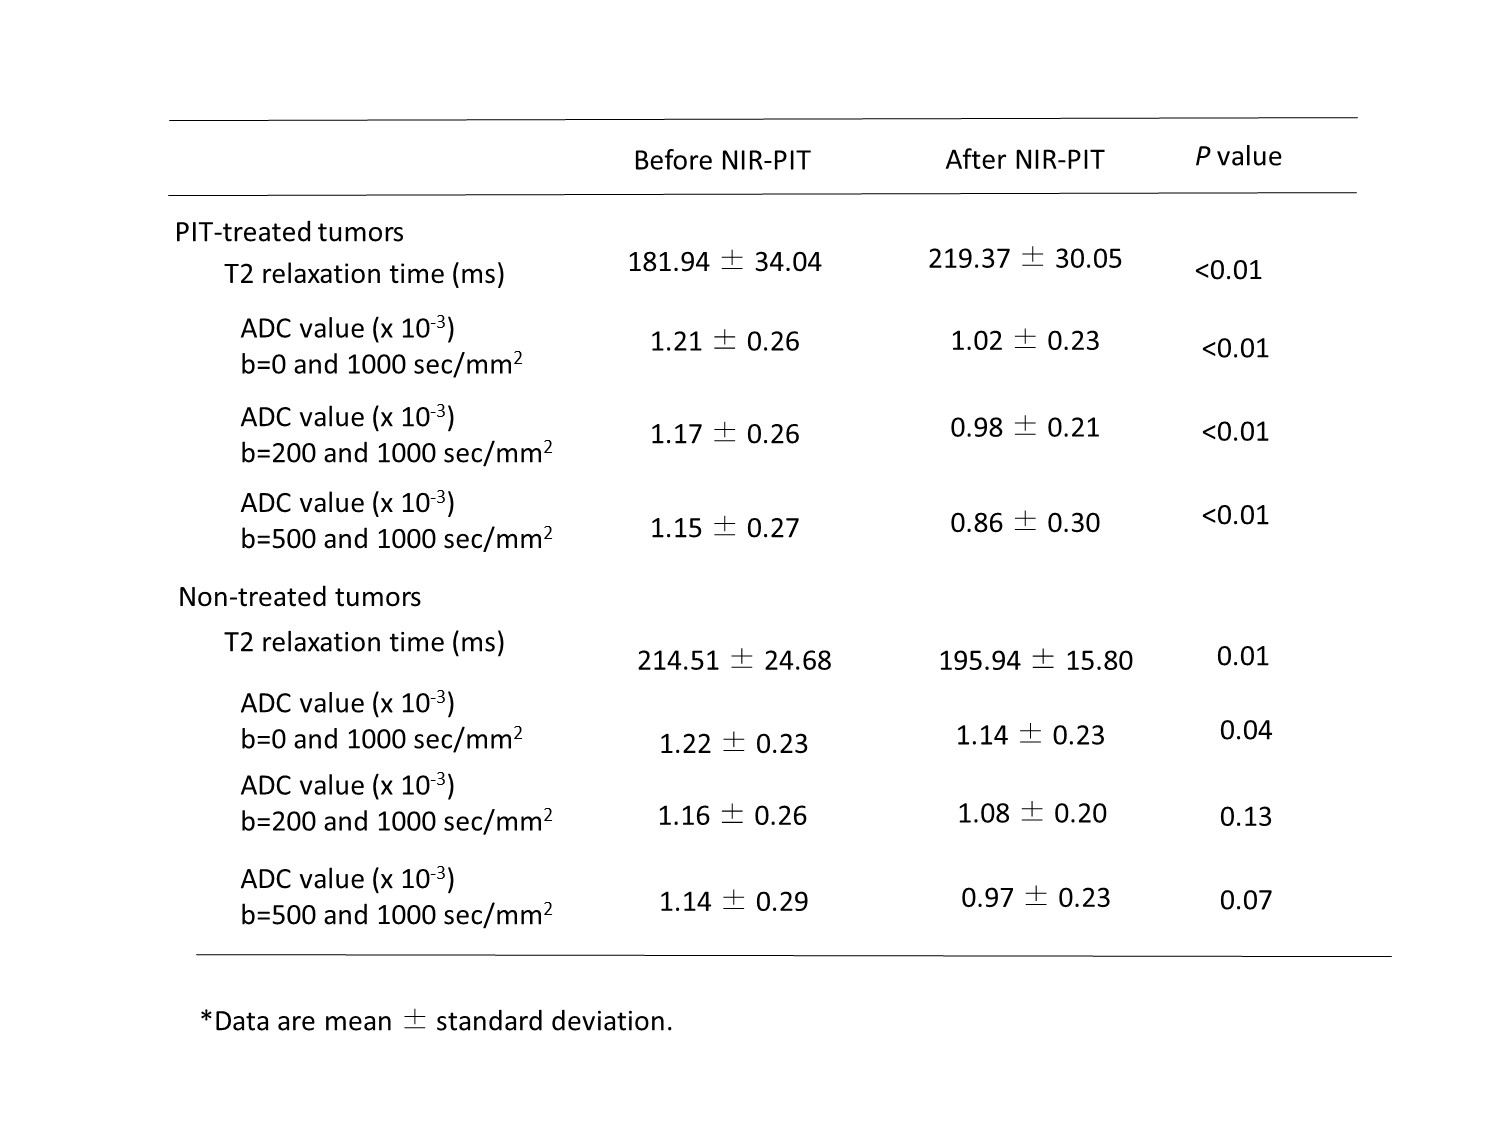Click the "Before NIR-PIT" column header
The image size is (1512, 1134).
point(721,161)
